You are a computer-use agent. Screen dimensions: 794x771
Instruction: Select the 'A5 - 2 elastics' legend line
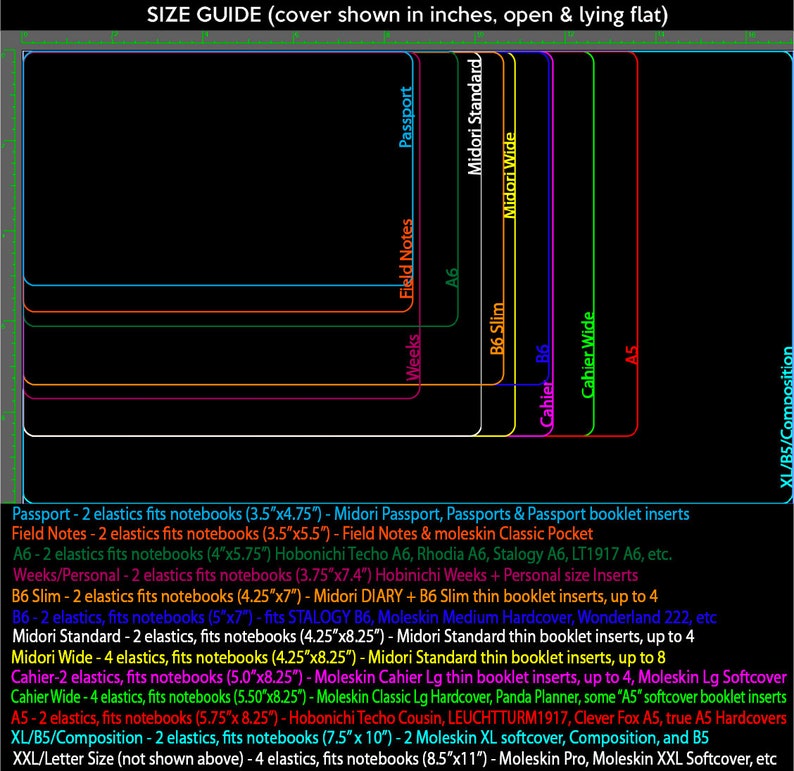point(399,717)
